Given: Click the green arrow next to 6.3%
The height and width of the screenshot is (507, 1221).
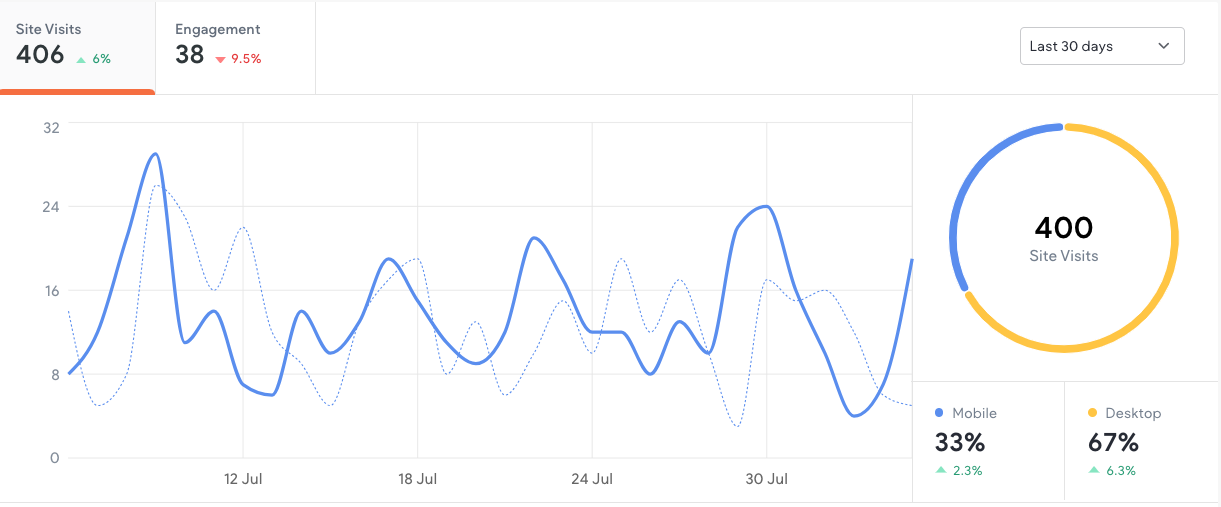Looking at the screenshot, I should (1093, 470).
